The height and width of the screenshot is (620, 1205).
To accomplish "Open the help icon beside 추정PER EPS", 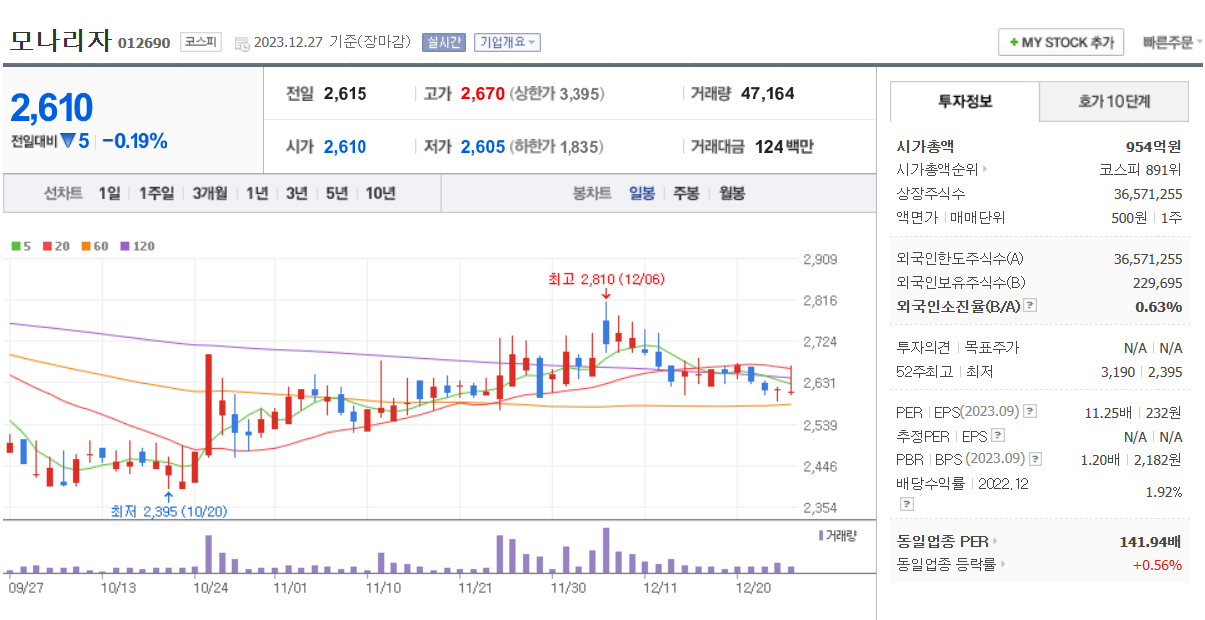I will (x=997, y=436).
